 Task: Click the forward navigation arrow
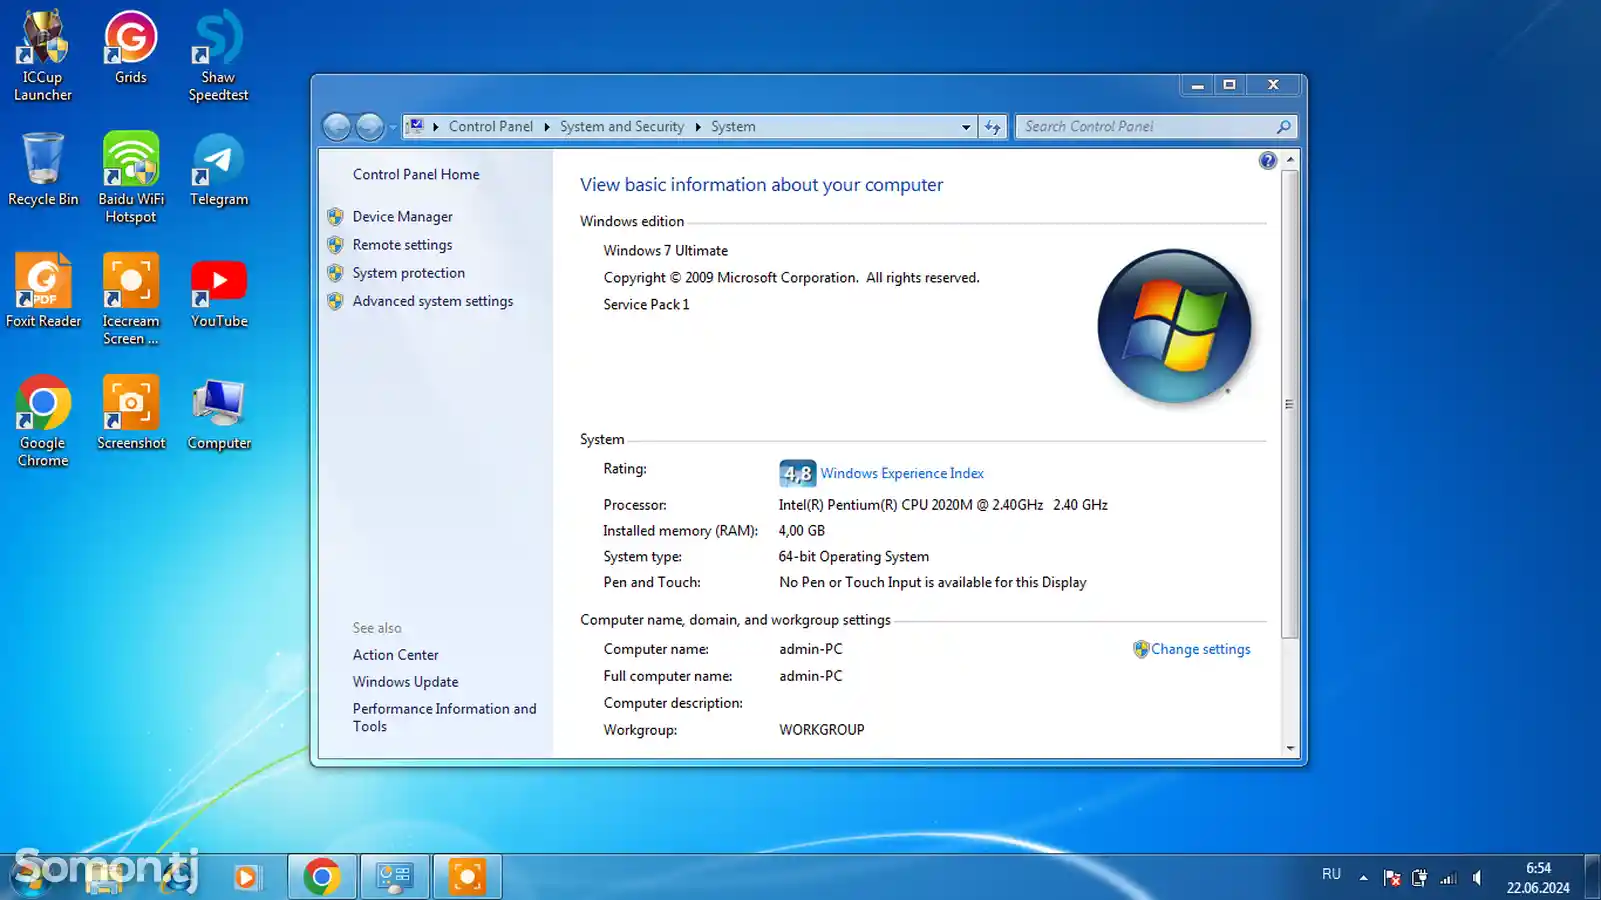pyautogui.click(x=370, y=127)
